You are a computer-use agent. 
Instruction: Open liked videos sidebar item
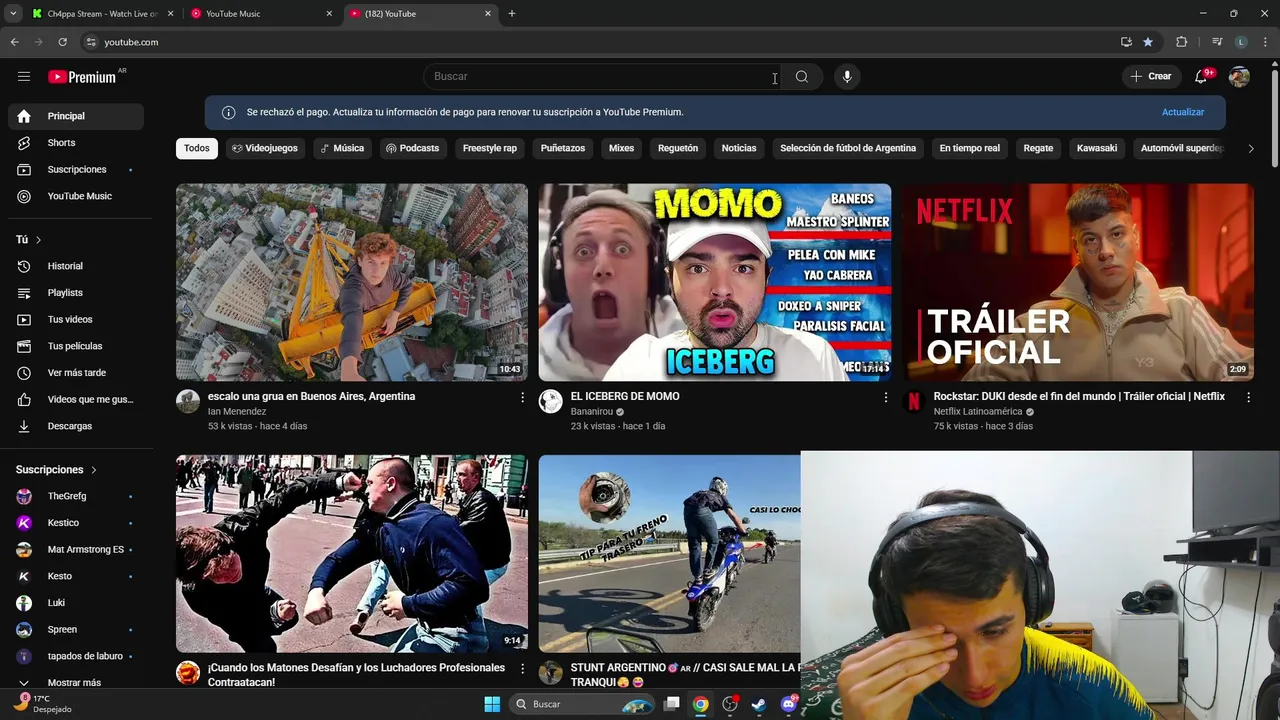76,399
